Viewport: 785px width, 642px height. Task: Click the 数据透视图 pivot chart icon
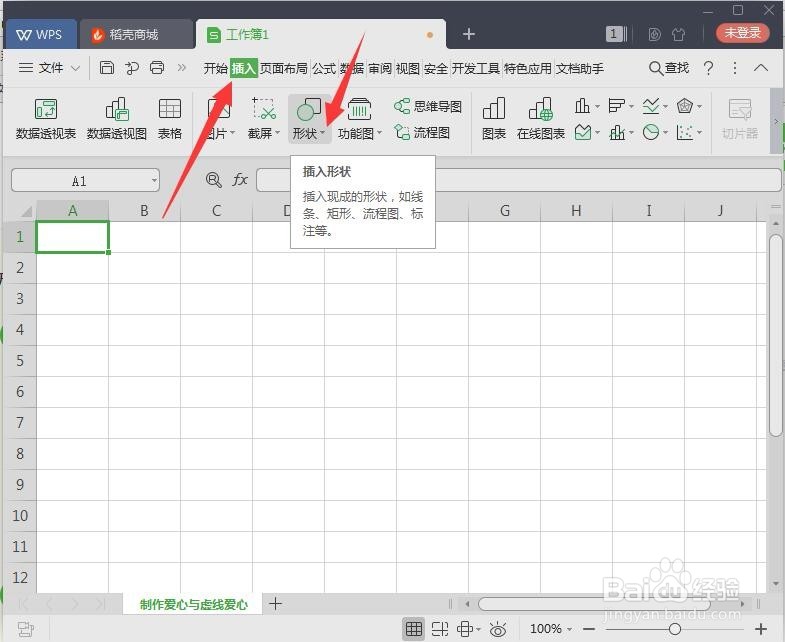click(x=117, y=109)
